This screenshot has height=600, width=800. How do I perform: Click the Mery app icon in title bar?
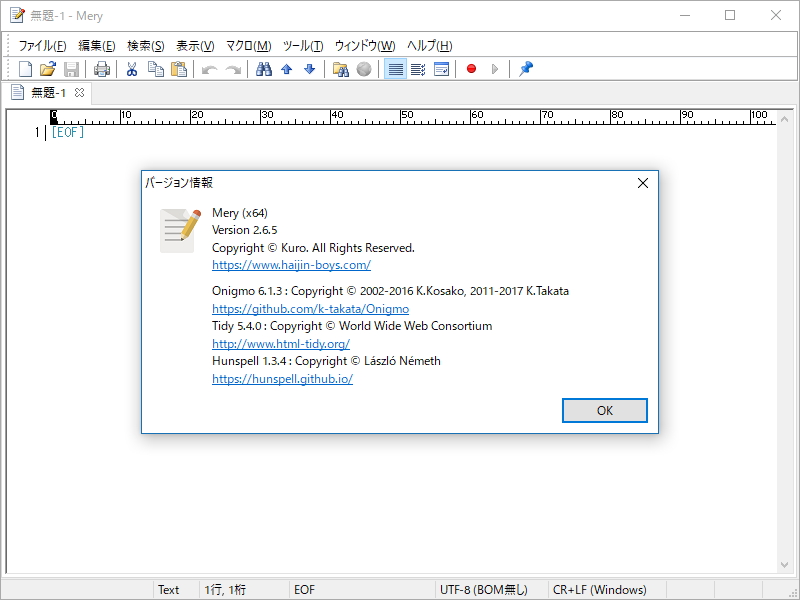pos(17,15)
